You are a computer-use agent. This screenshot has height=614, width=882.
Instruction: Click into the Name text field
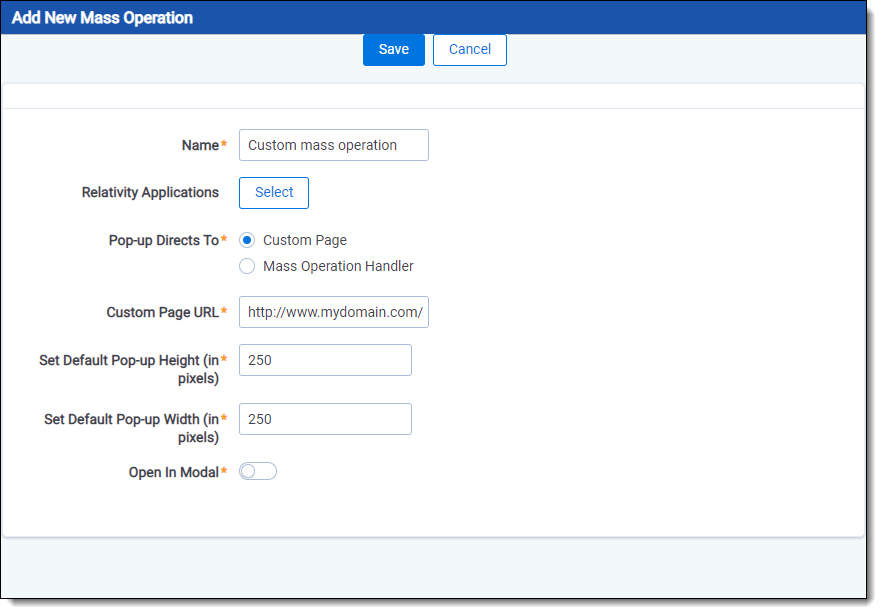tap(333, 145)
